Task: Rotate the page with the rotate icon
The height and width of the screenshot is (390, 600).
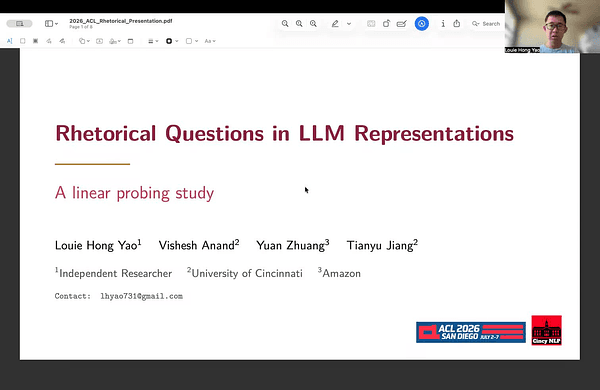Action: (x=386, y=24)
